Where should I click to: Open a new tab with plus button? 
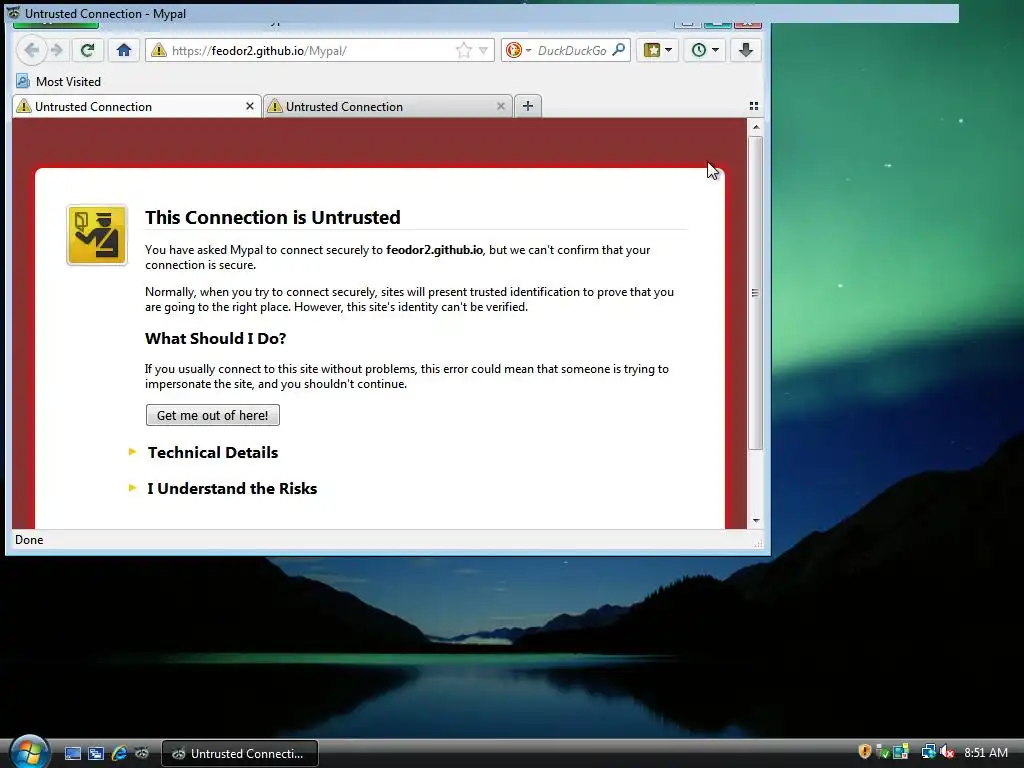pos(528,106)
